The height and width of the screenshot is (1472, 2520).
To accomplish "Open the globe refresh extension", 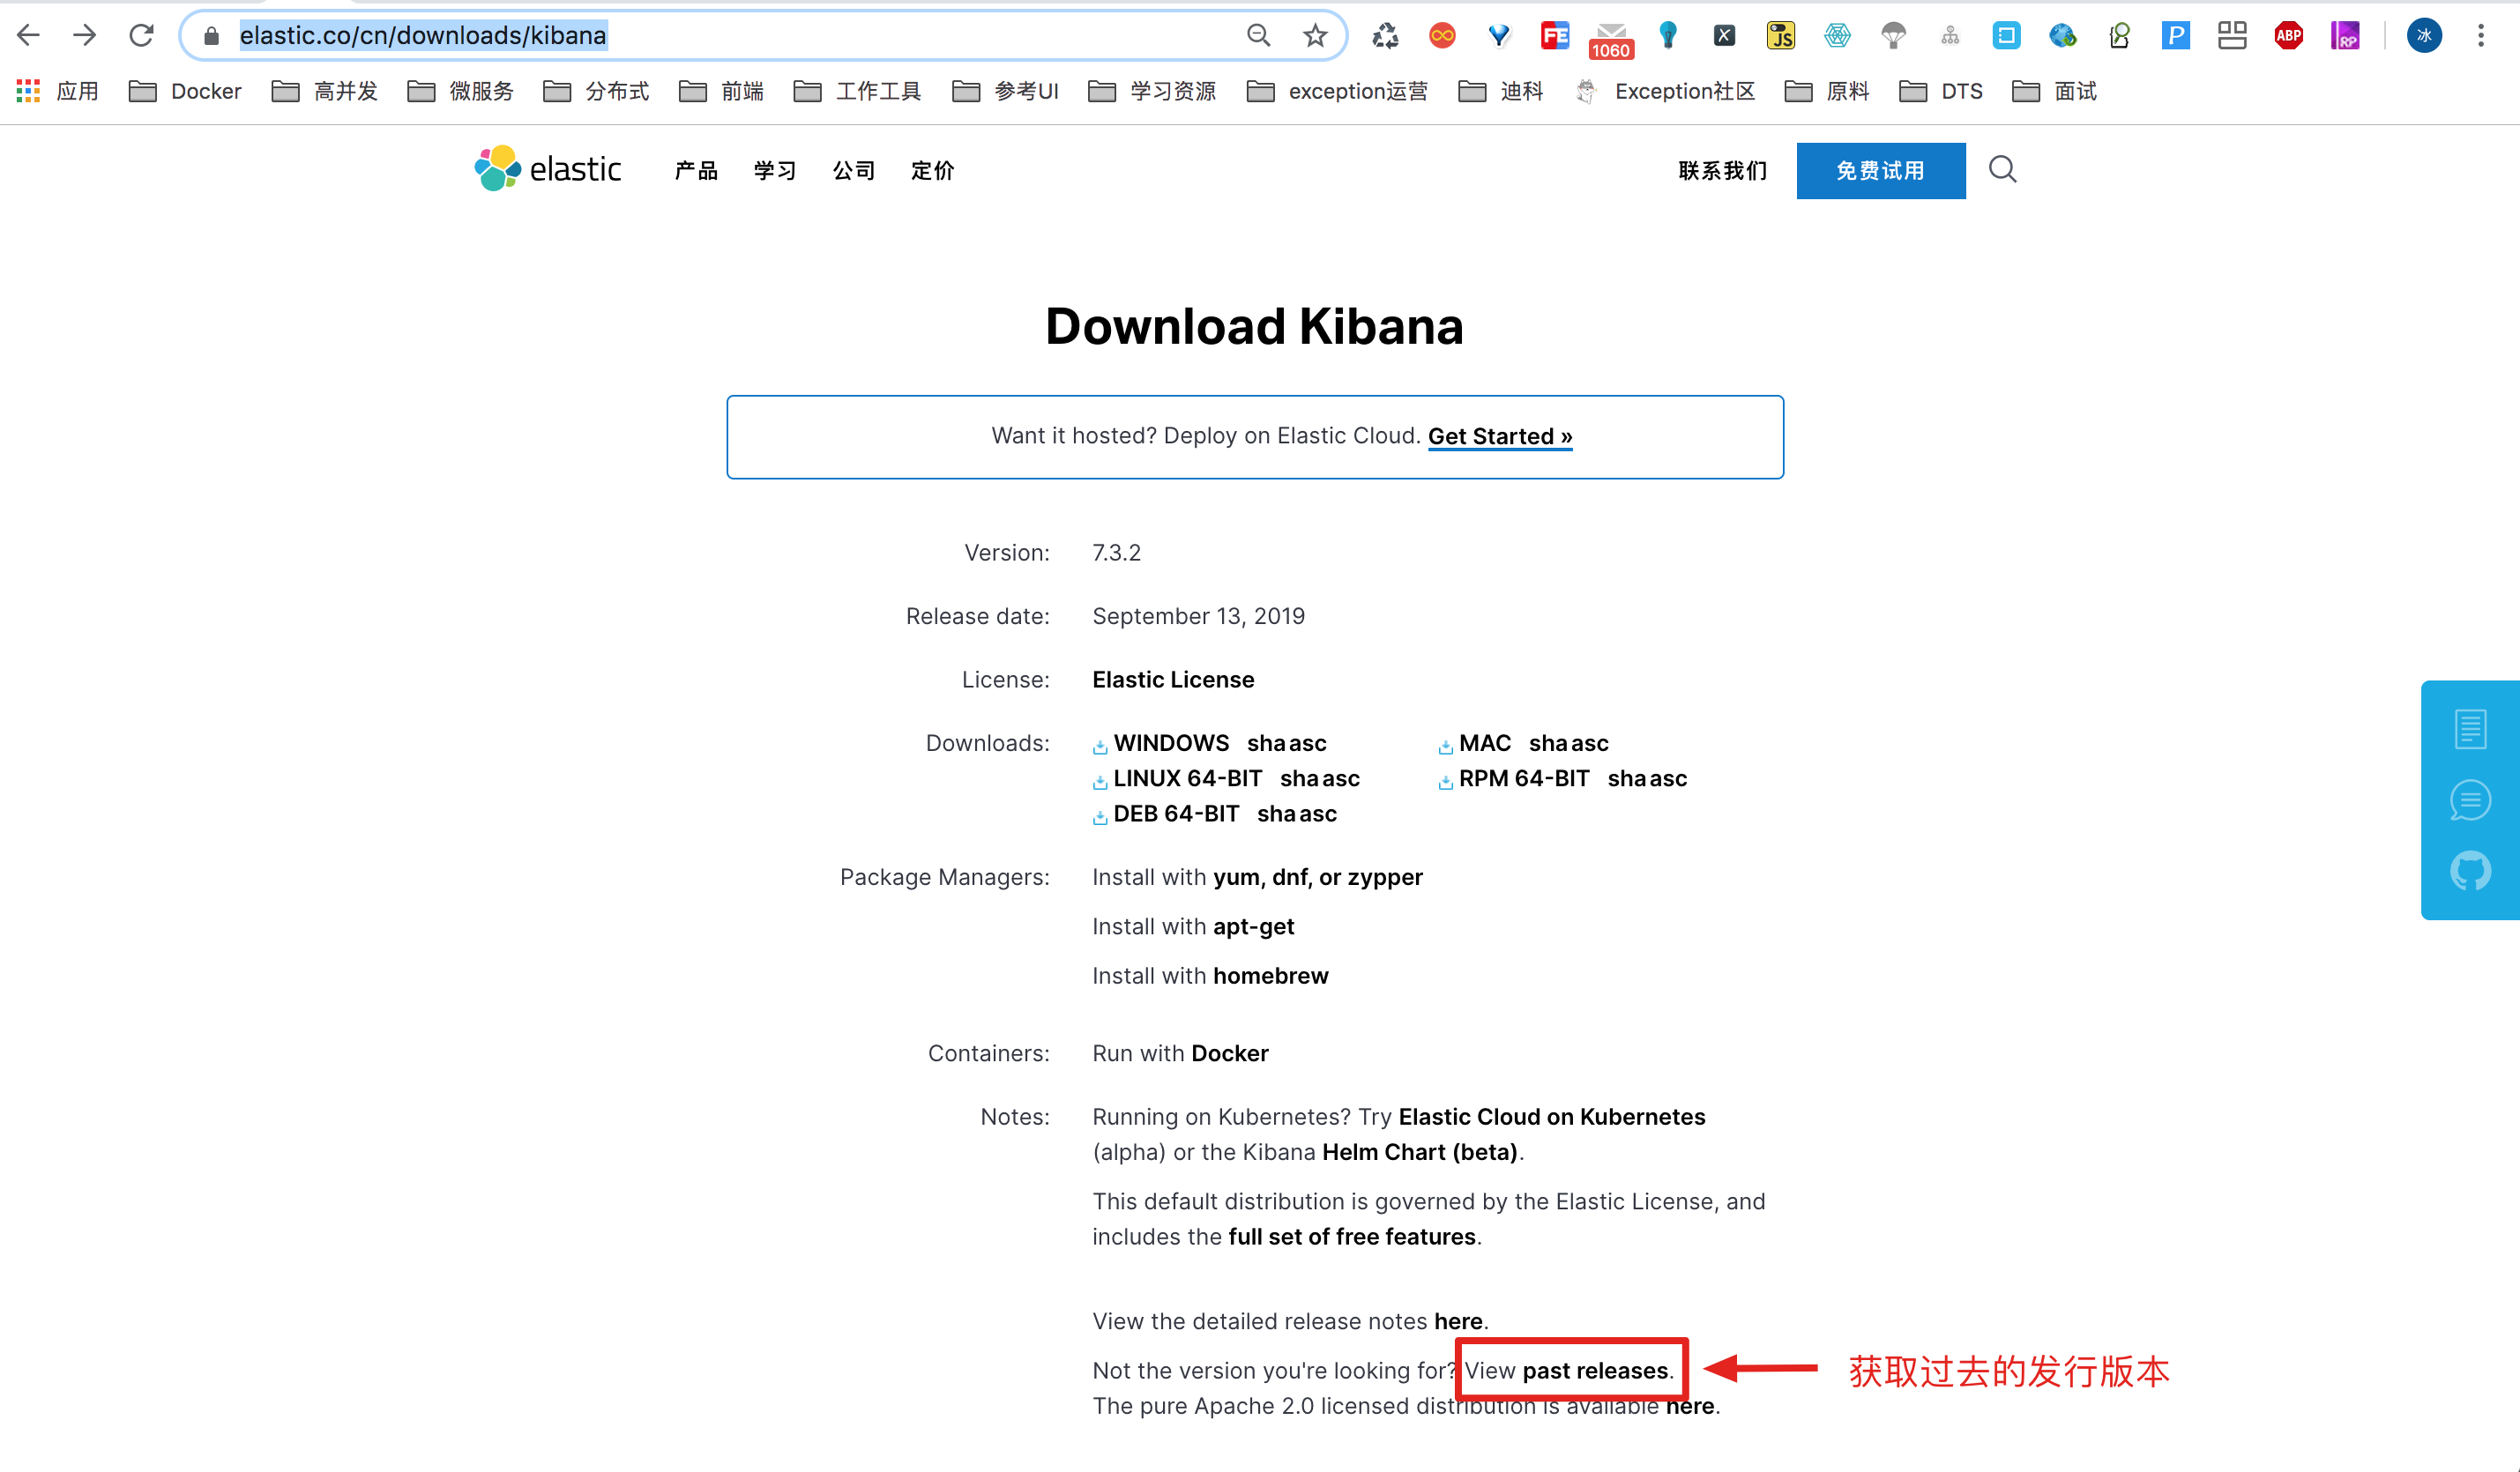I will click(2063, 36).
